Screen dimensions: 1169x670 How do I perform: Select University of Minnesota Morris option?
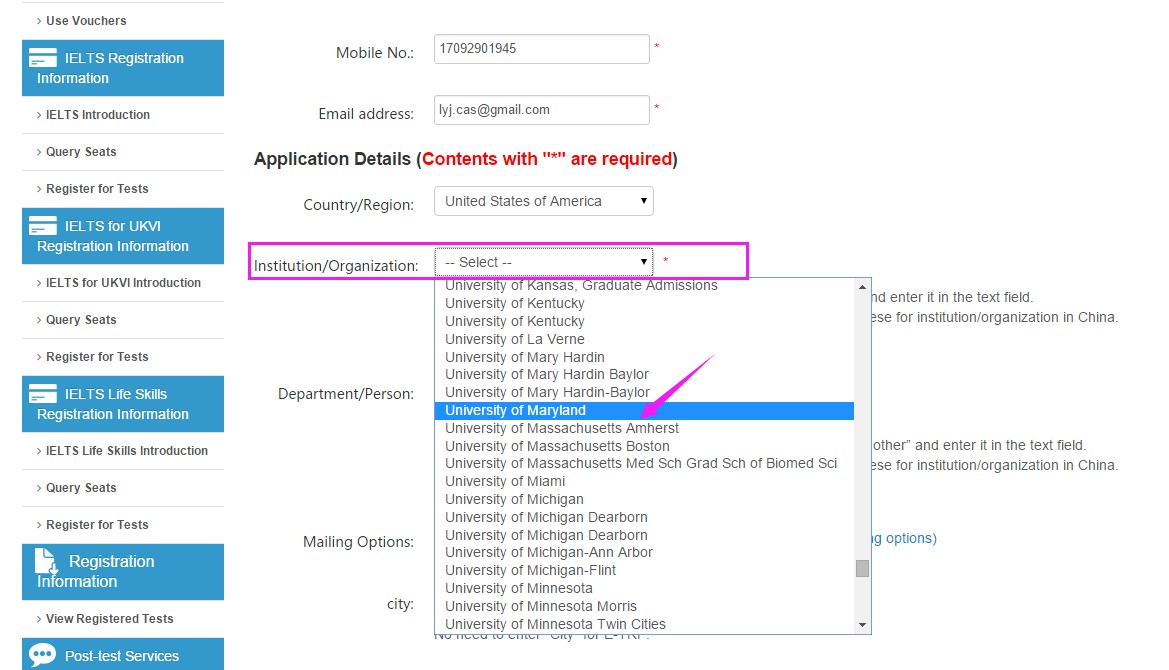pos(644,606)
